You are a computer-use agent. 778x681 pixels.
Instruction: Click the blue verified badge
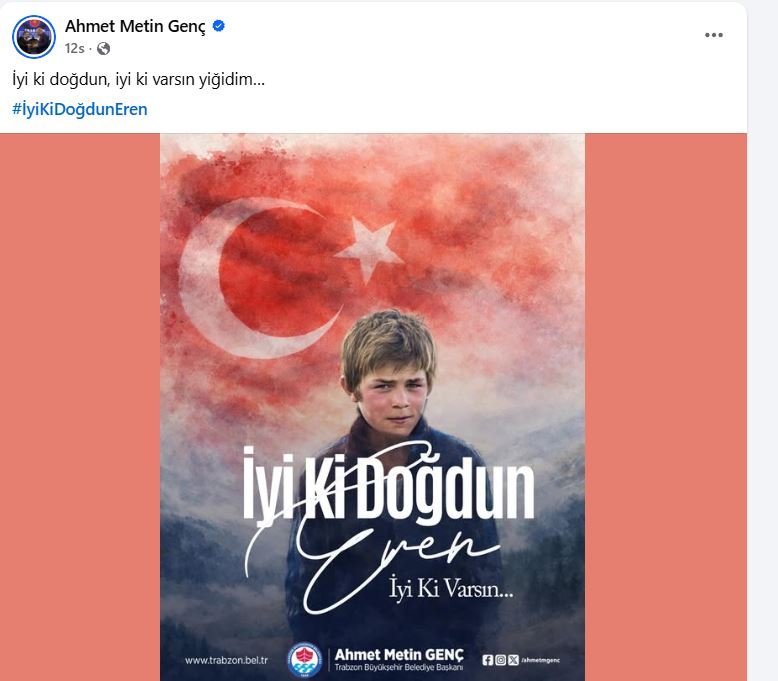[x=218, y=26]
